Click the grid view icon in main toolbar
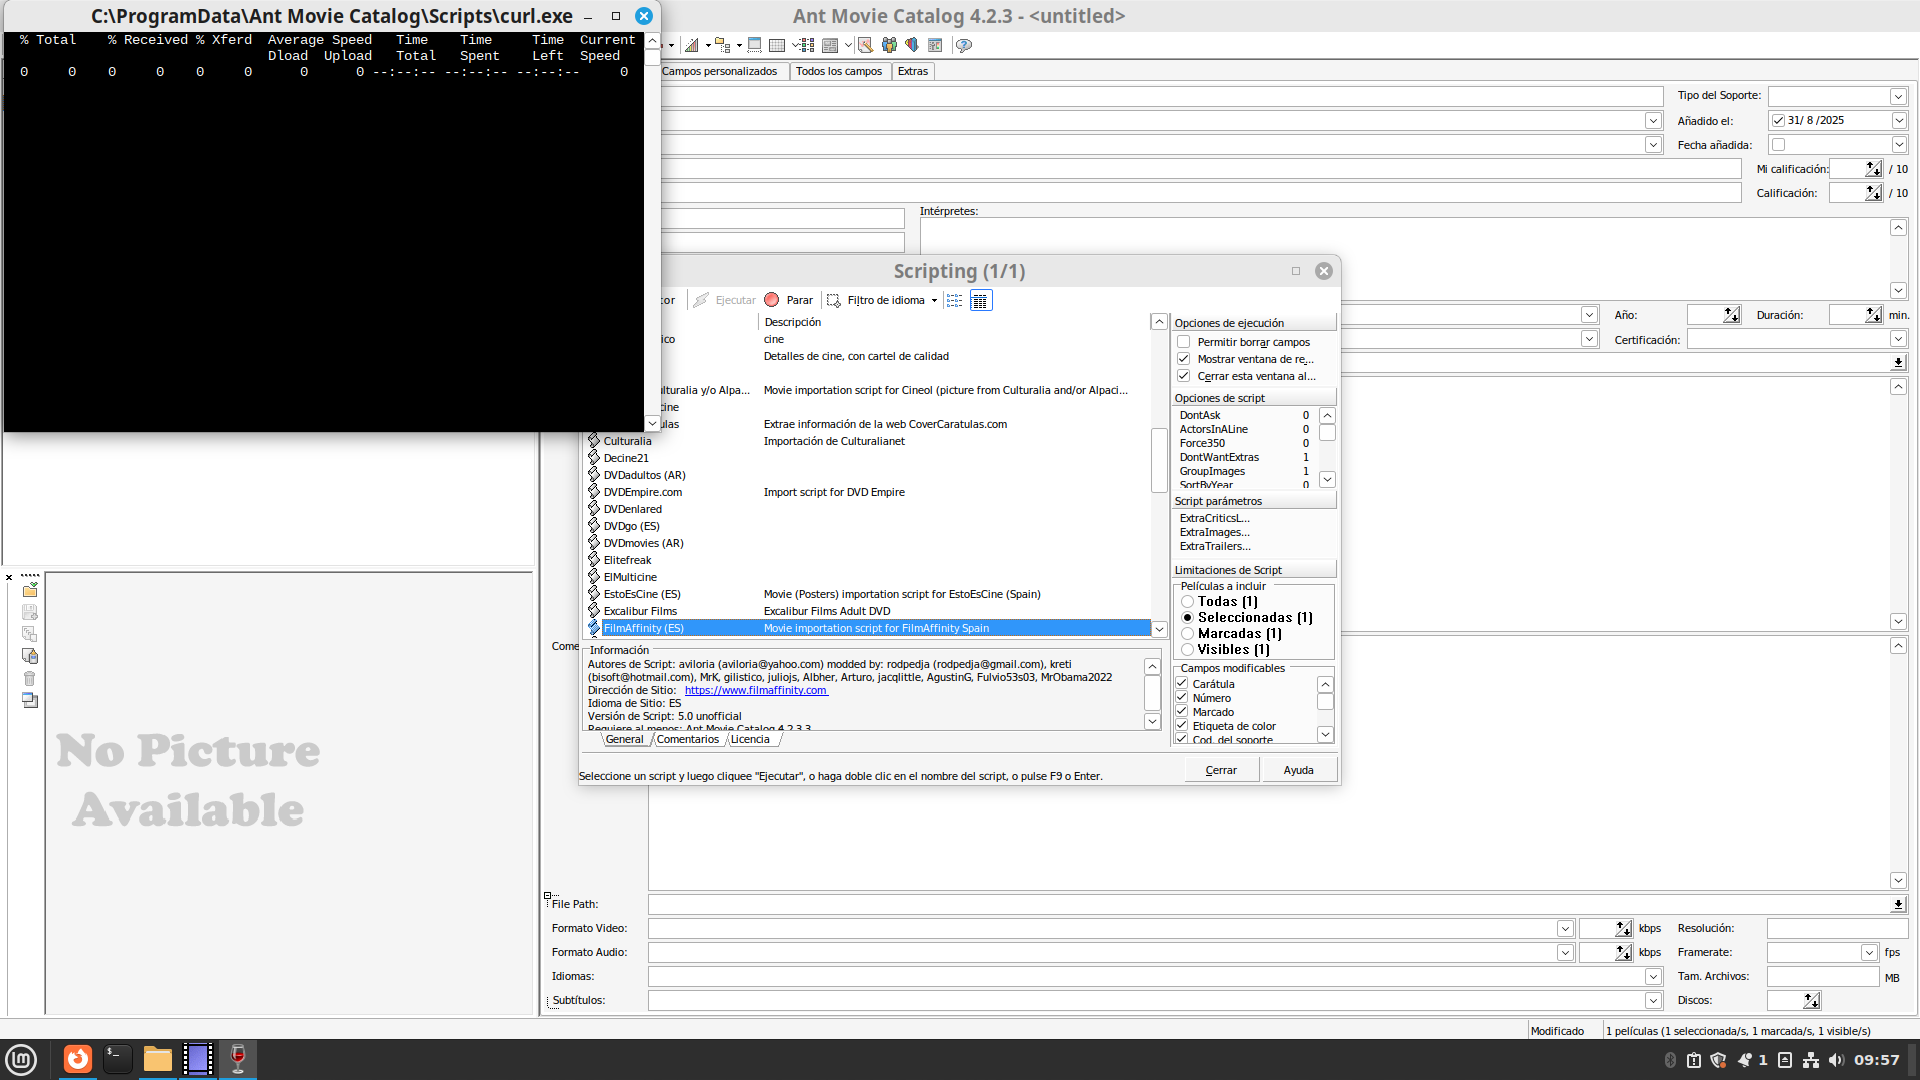 (x=777, y=45)
